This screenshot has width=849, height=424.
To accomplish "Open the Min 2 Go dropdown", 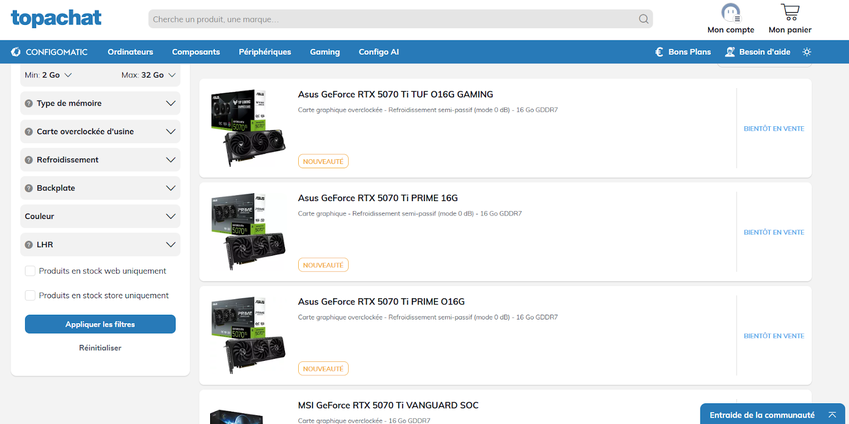I will coord(52,75).
